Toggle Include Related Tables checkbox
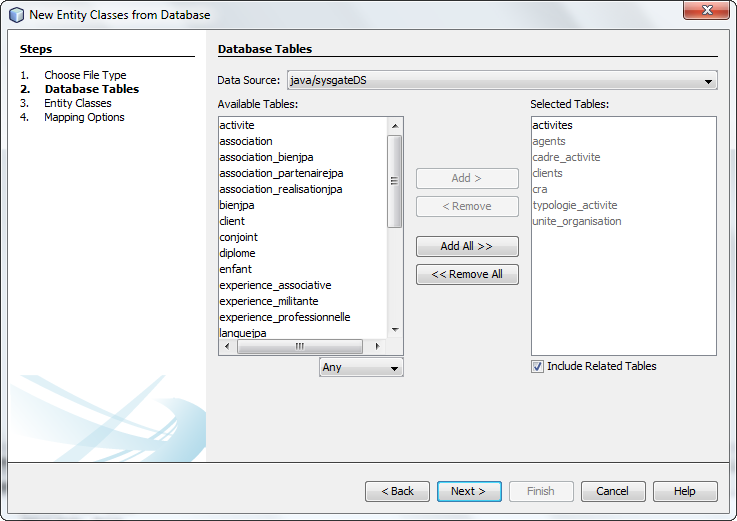 [537, 366]
